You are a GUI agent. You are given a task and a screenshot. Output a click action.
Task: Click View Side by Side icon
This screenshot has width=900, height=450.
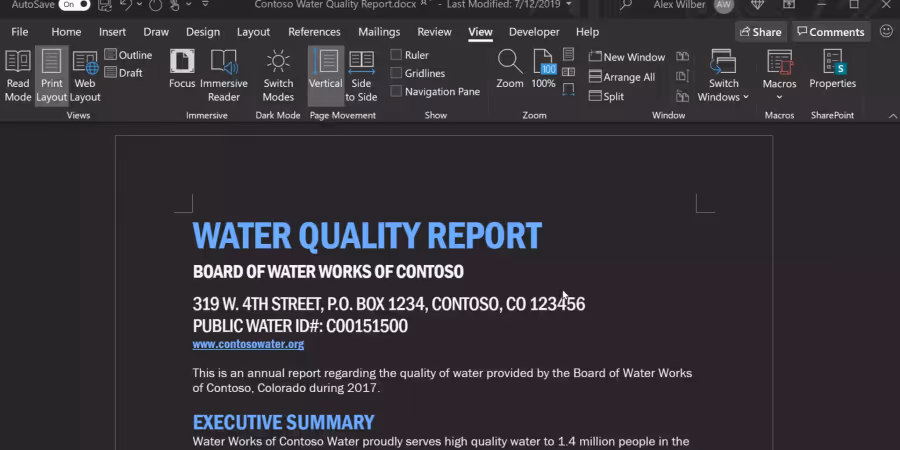pos(682,56)
